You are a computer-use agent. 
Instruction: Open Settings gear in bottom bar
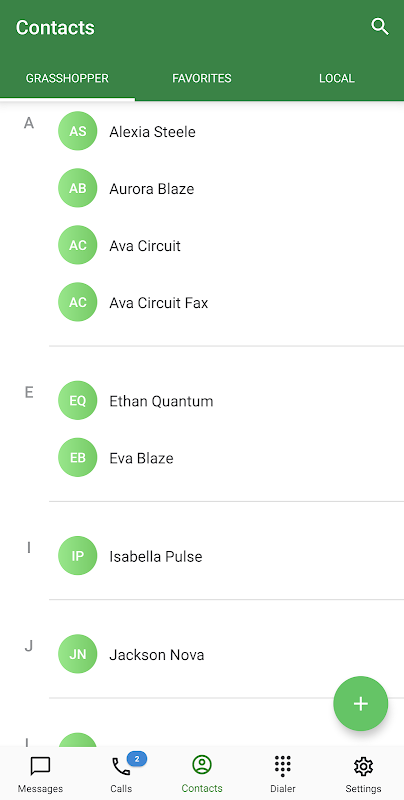click(363, 774)
